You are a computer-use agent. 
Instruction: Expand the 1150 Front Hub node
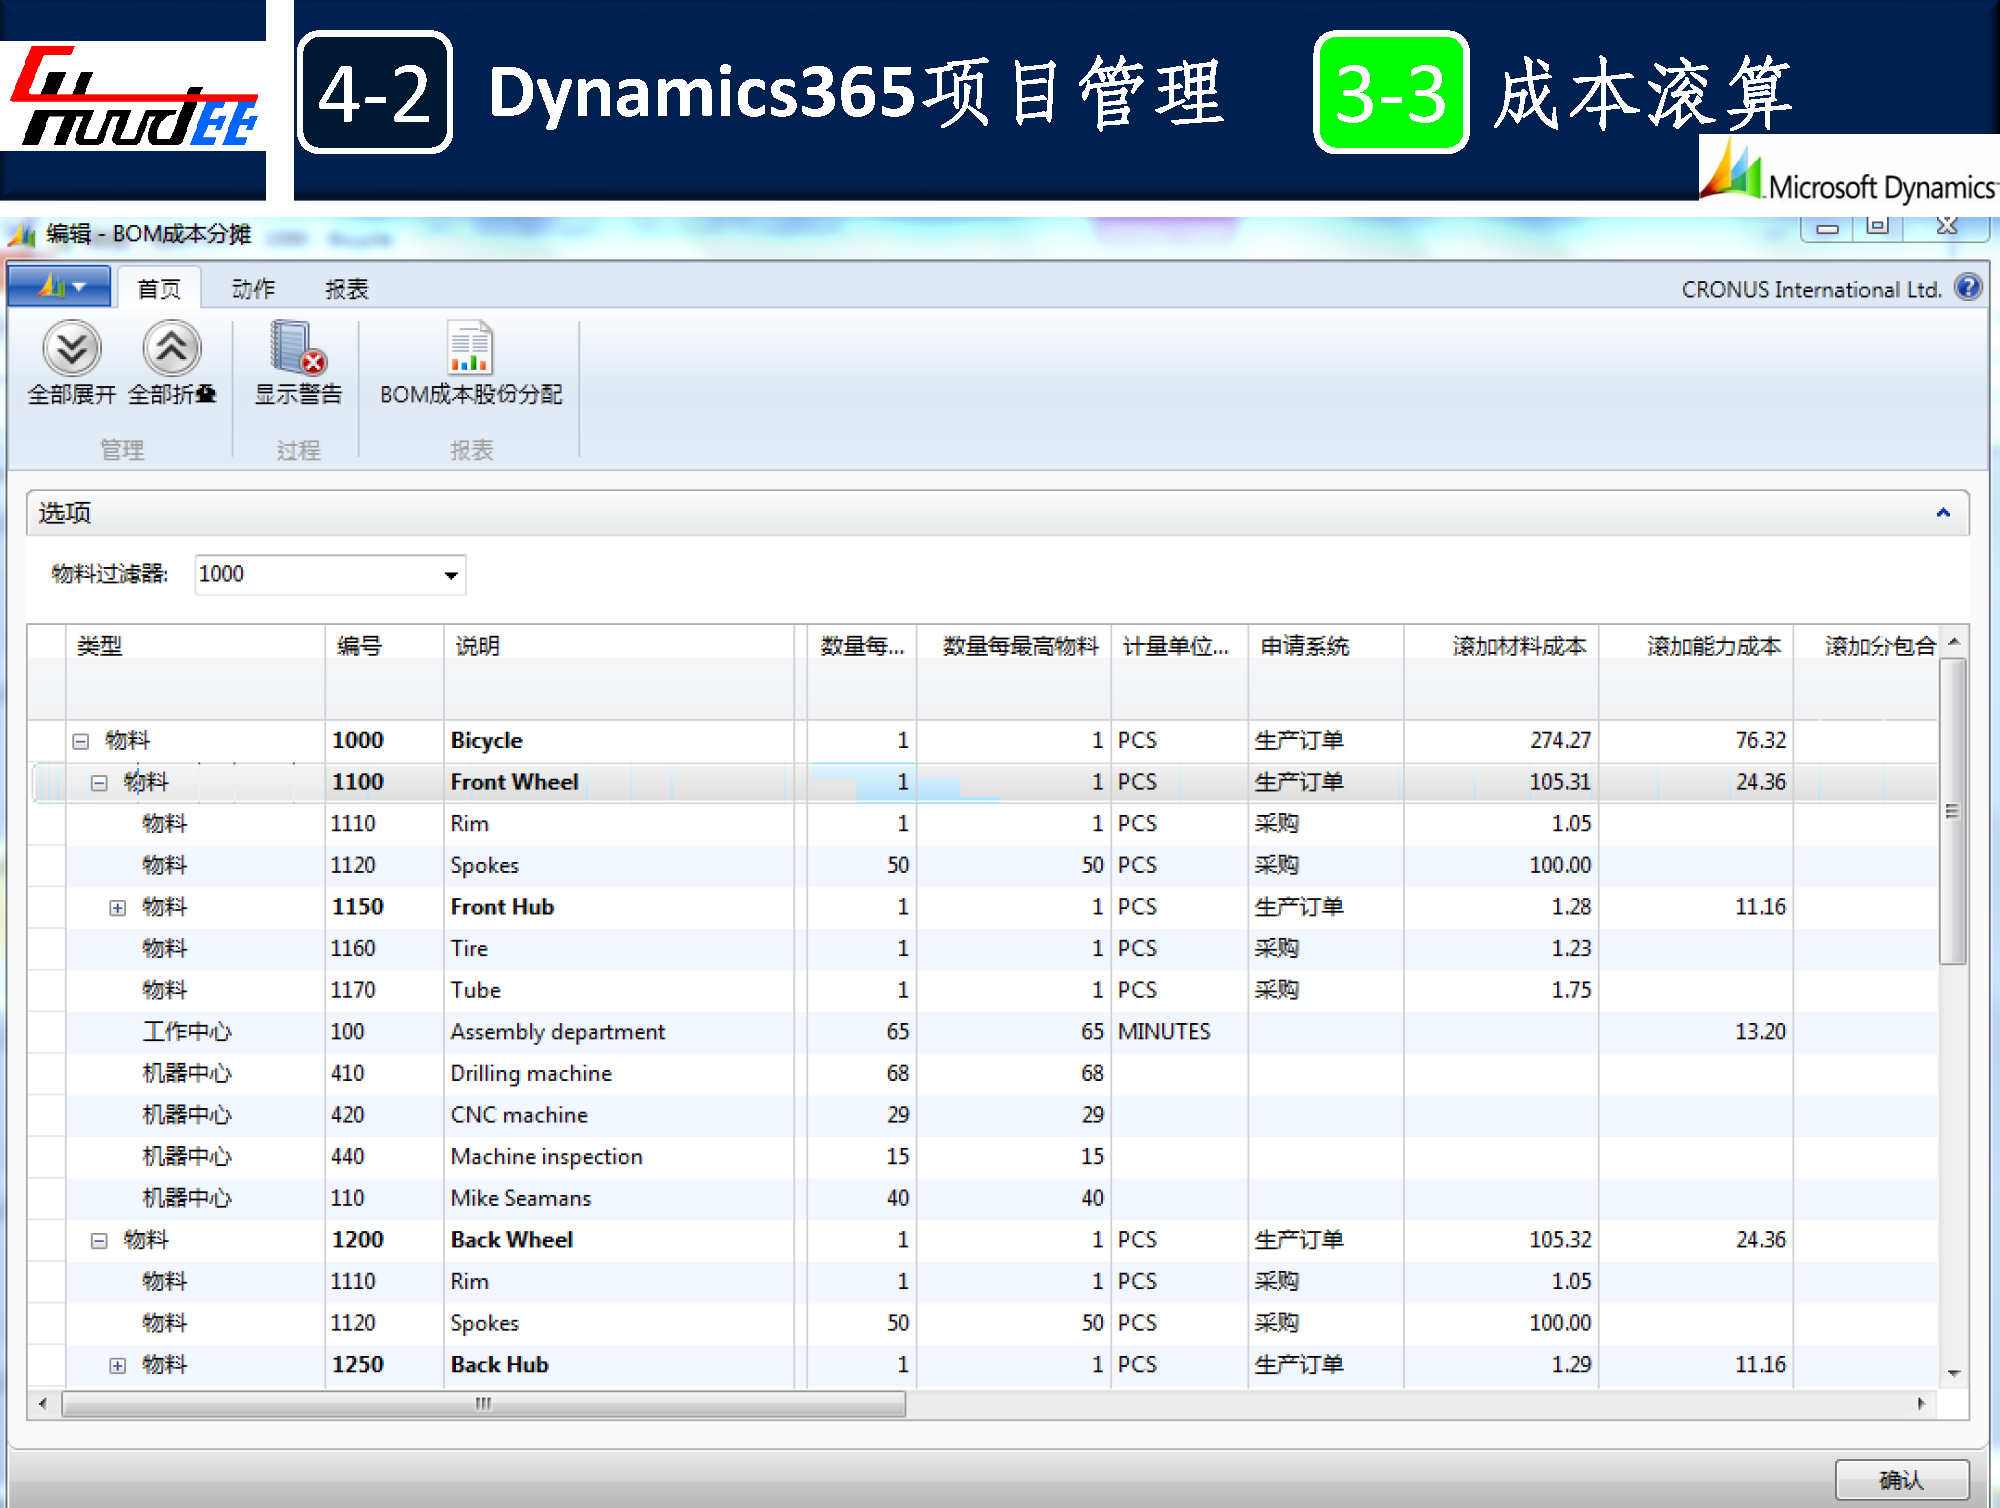(118, 908)
